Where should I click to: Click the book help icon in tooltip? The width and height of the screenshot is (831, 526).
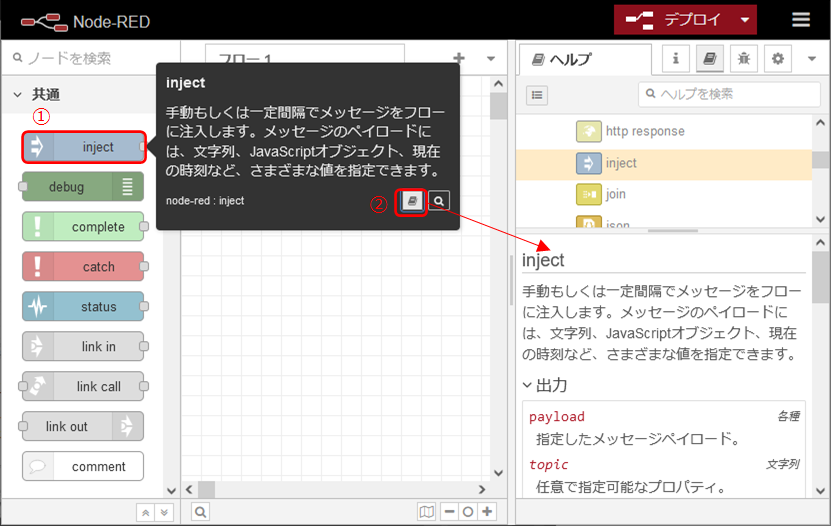tap(411, 201)
